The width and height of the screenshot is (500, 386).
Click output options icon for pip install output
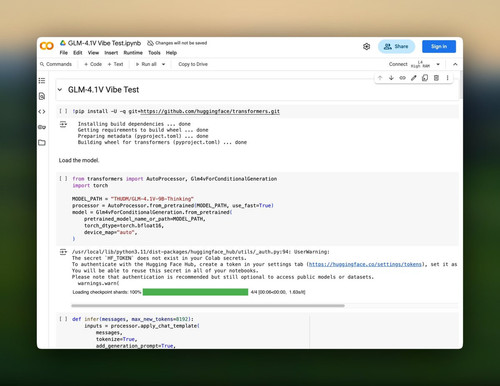tap(63, 124)
